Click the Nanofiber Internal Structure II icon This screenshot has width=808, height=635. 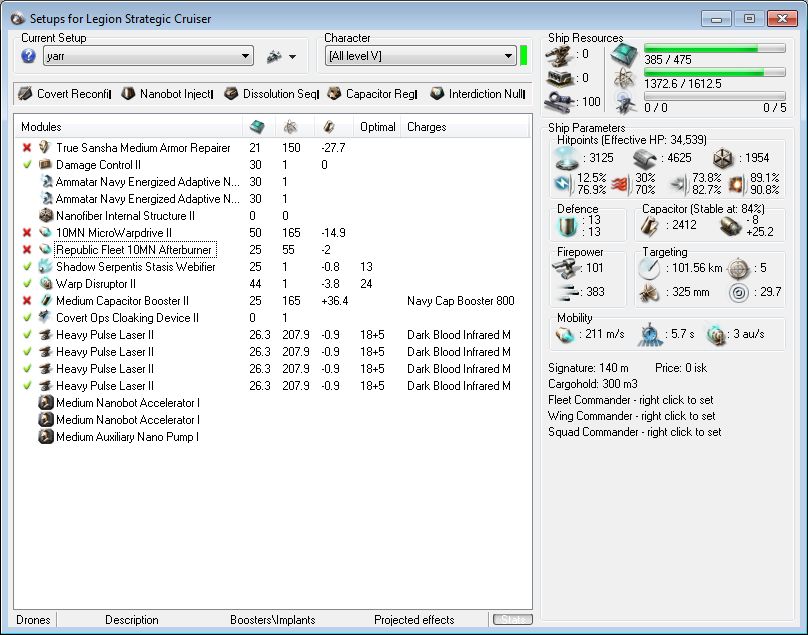click(45, 215)
